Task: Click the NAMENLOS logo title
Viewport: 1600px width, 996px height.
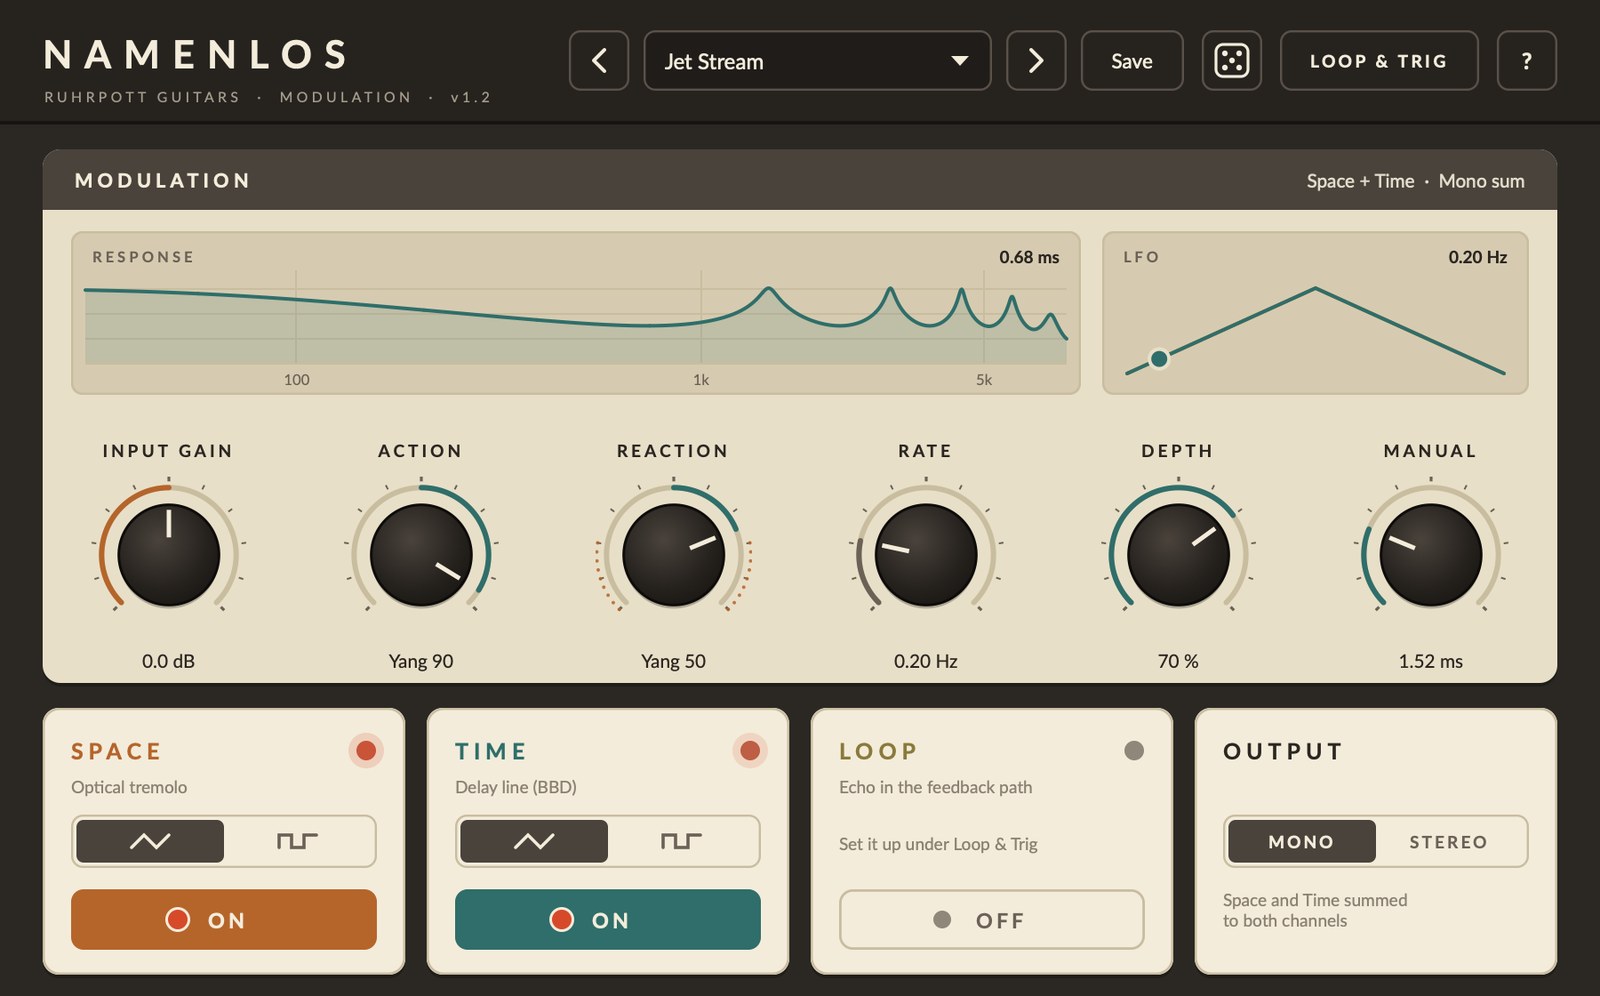Action: [x=197, y=55]
